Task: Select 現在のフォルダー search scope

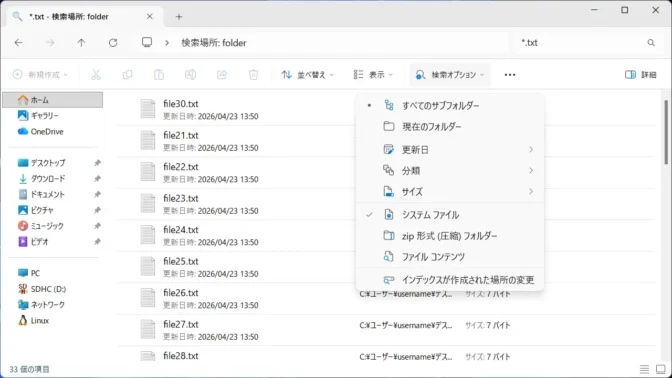Action: 450,126
